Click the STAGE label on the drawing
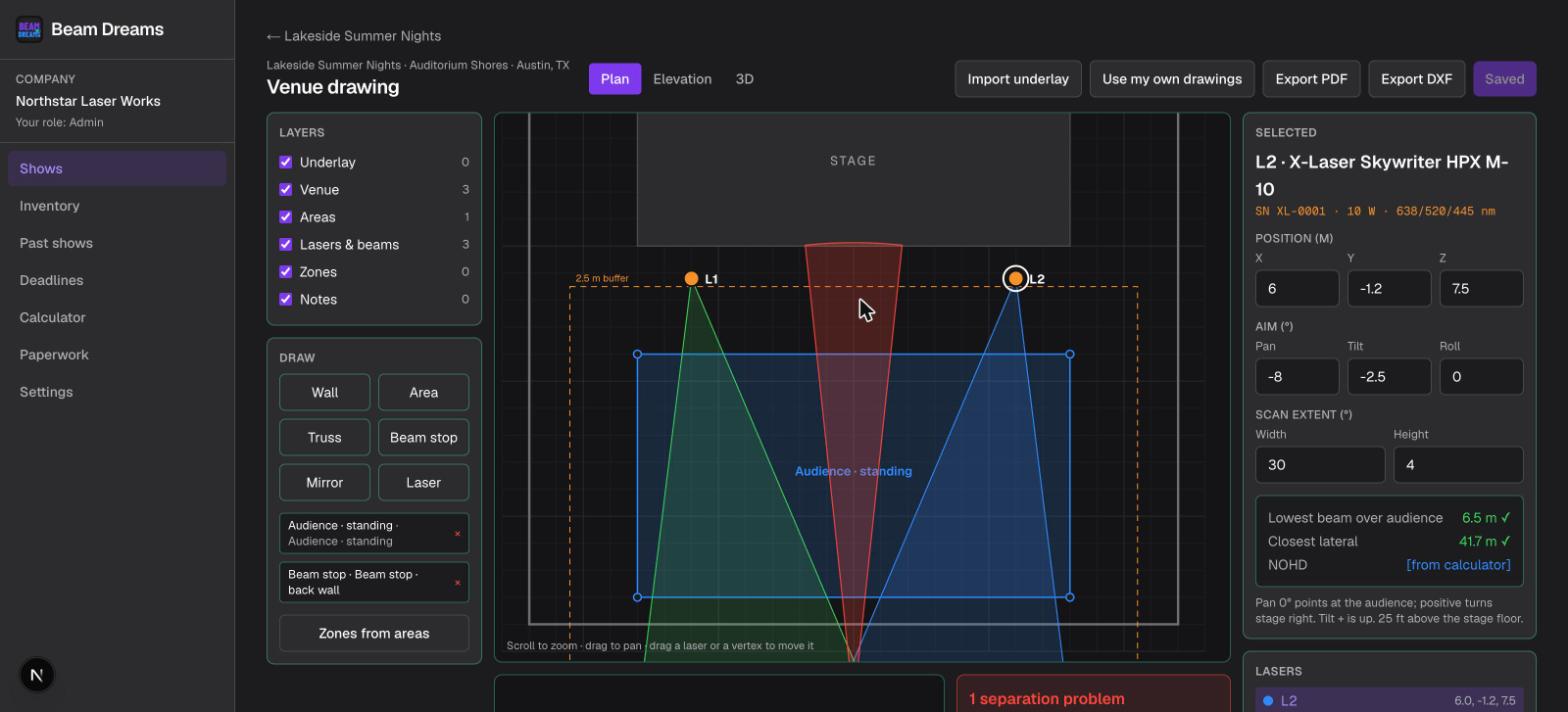Image resolution: width=1568 pixels, height=712 pixels. click(x=853, y=160)
